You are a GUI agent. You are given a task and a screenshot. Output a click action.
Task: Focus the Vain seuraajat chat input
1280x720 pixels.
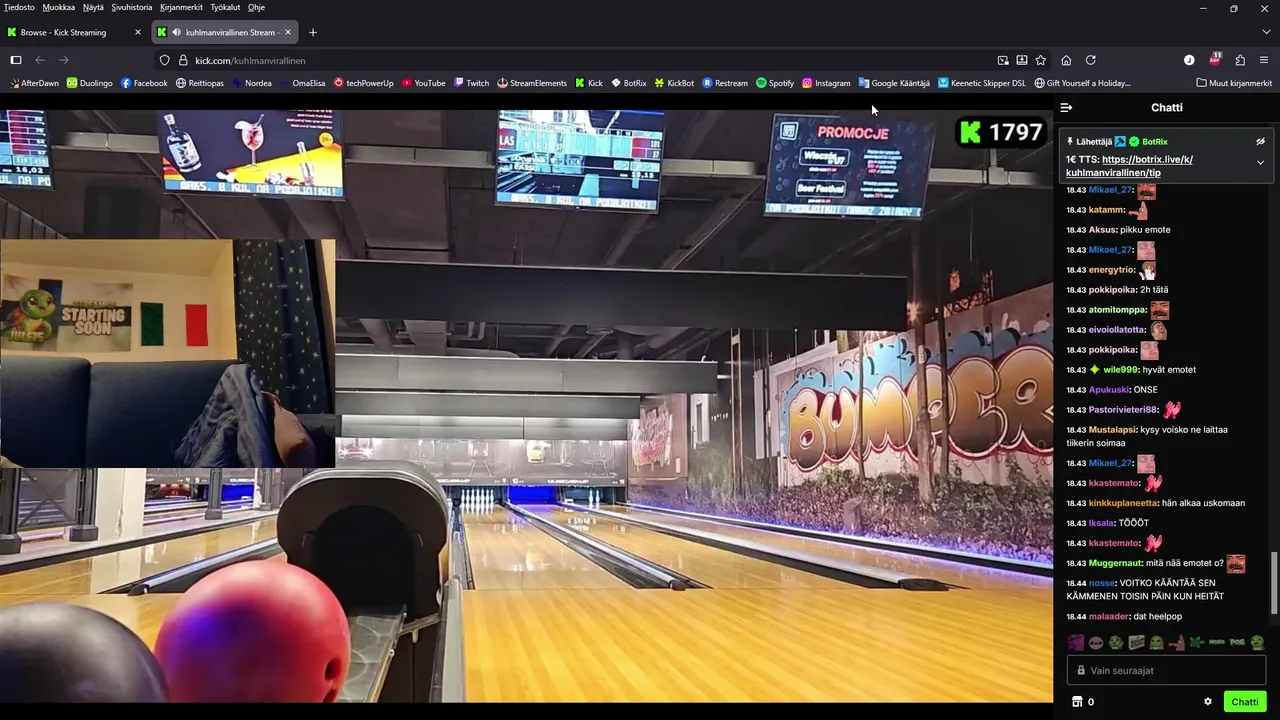[1167, 670]
